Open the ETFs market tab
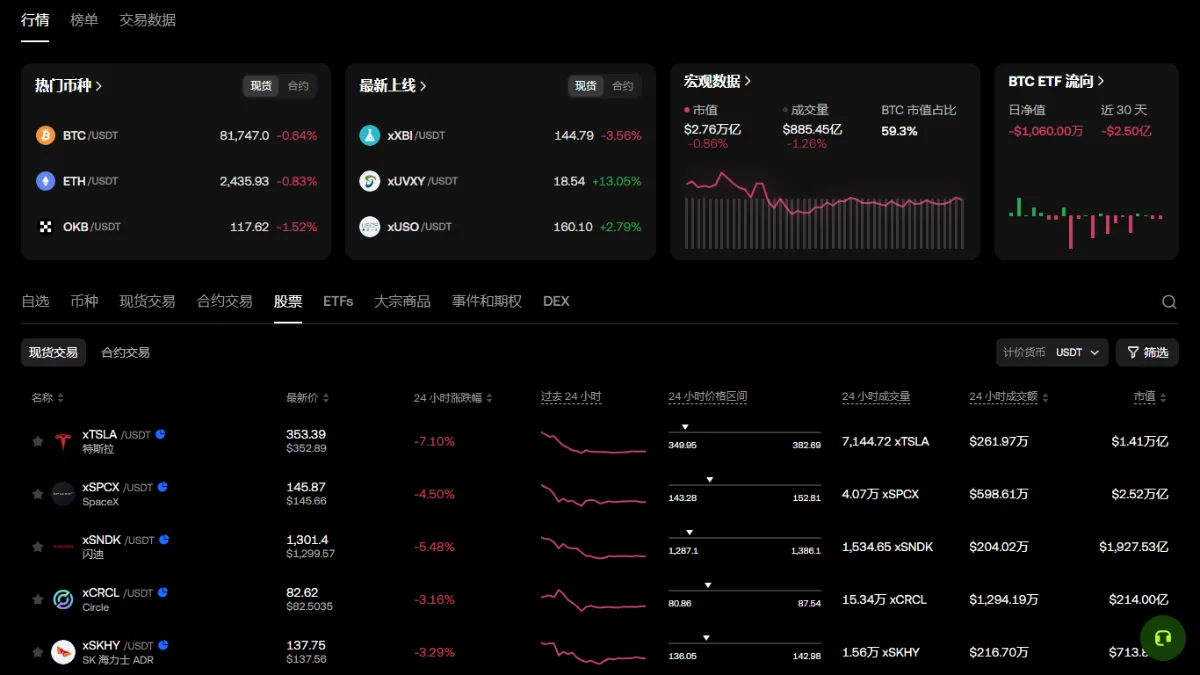Viewport: 1200px width, 675px height. [338, 301]
